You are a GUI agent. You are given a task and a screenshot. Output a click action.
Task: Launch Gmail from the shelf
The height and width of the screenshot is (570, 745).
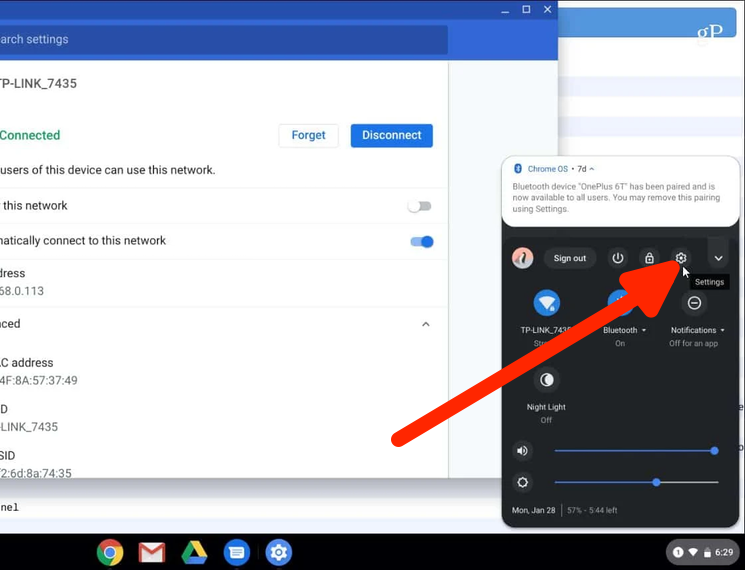click(152, 551)
